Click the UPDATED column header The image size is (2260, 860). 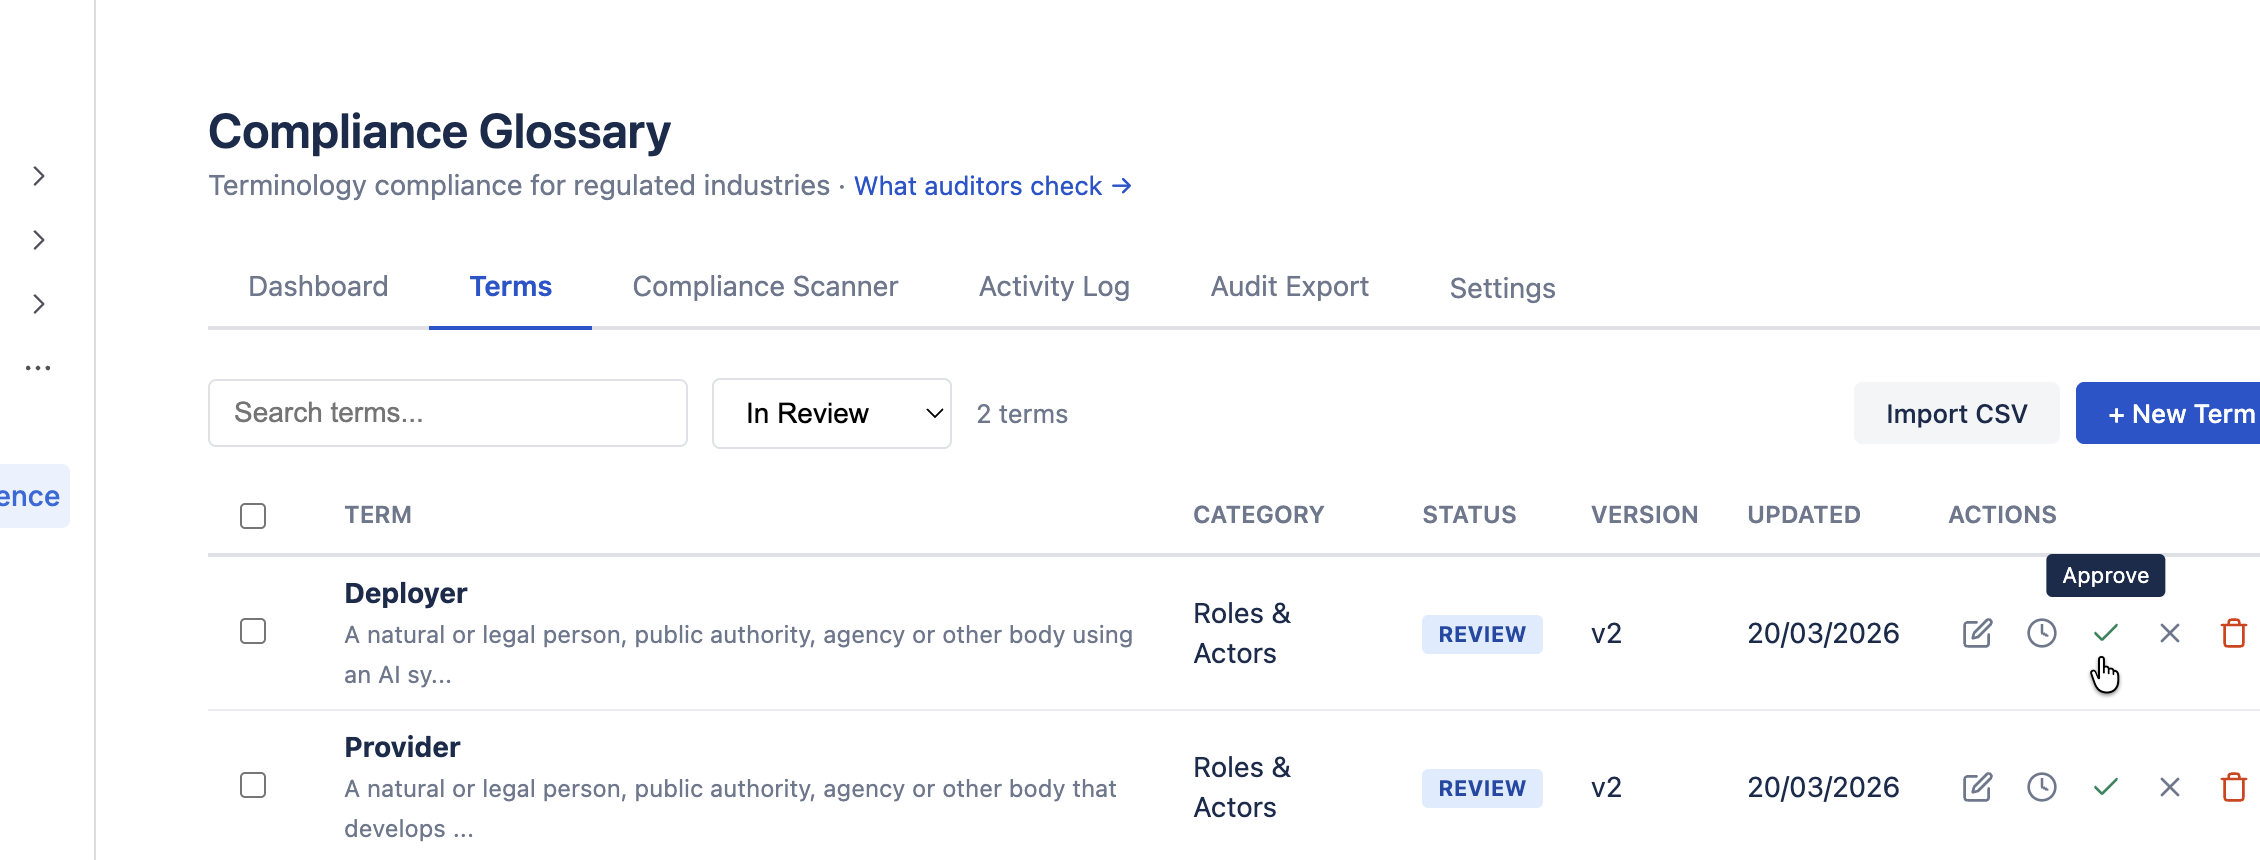1804,515
